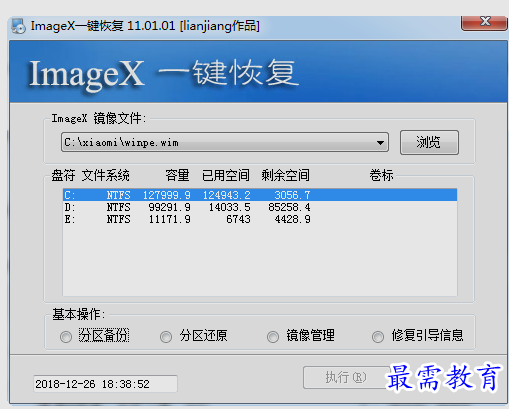The image size is (509, 409).
Task: Click the date-time field 2018-12-26 18:38:52
Action: (105, 384)
